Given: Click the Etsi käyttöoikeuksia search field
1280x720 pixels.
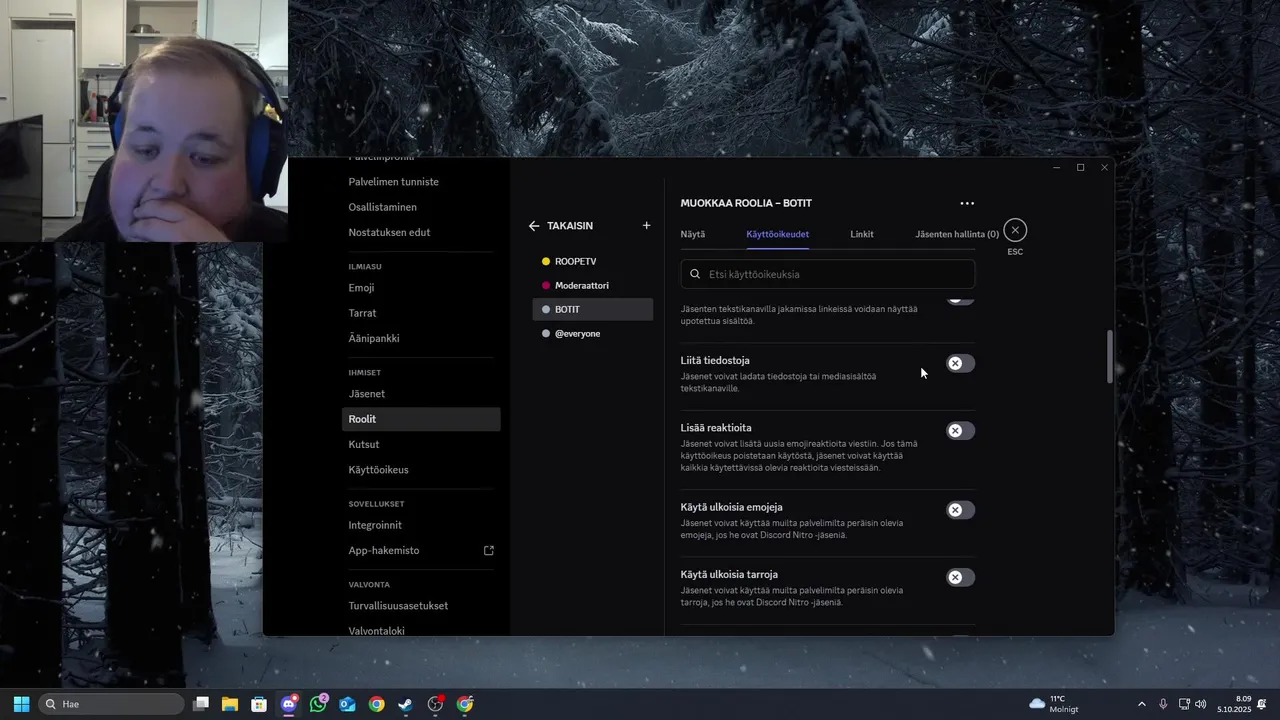Looking at the screenshot, I should (828, 274).
